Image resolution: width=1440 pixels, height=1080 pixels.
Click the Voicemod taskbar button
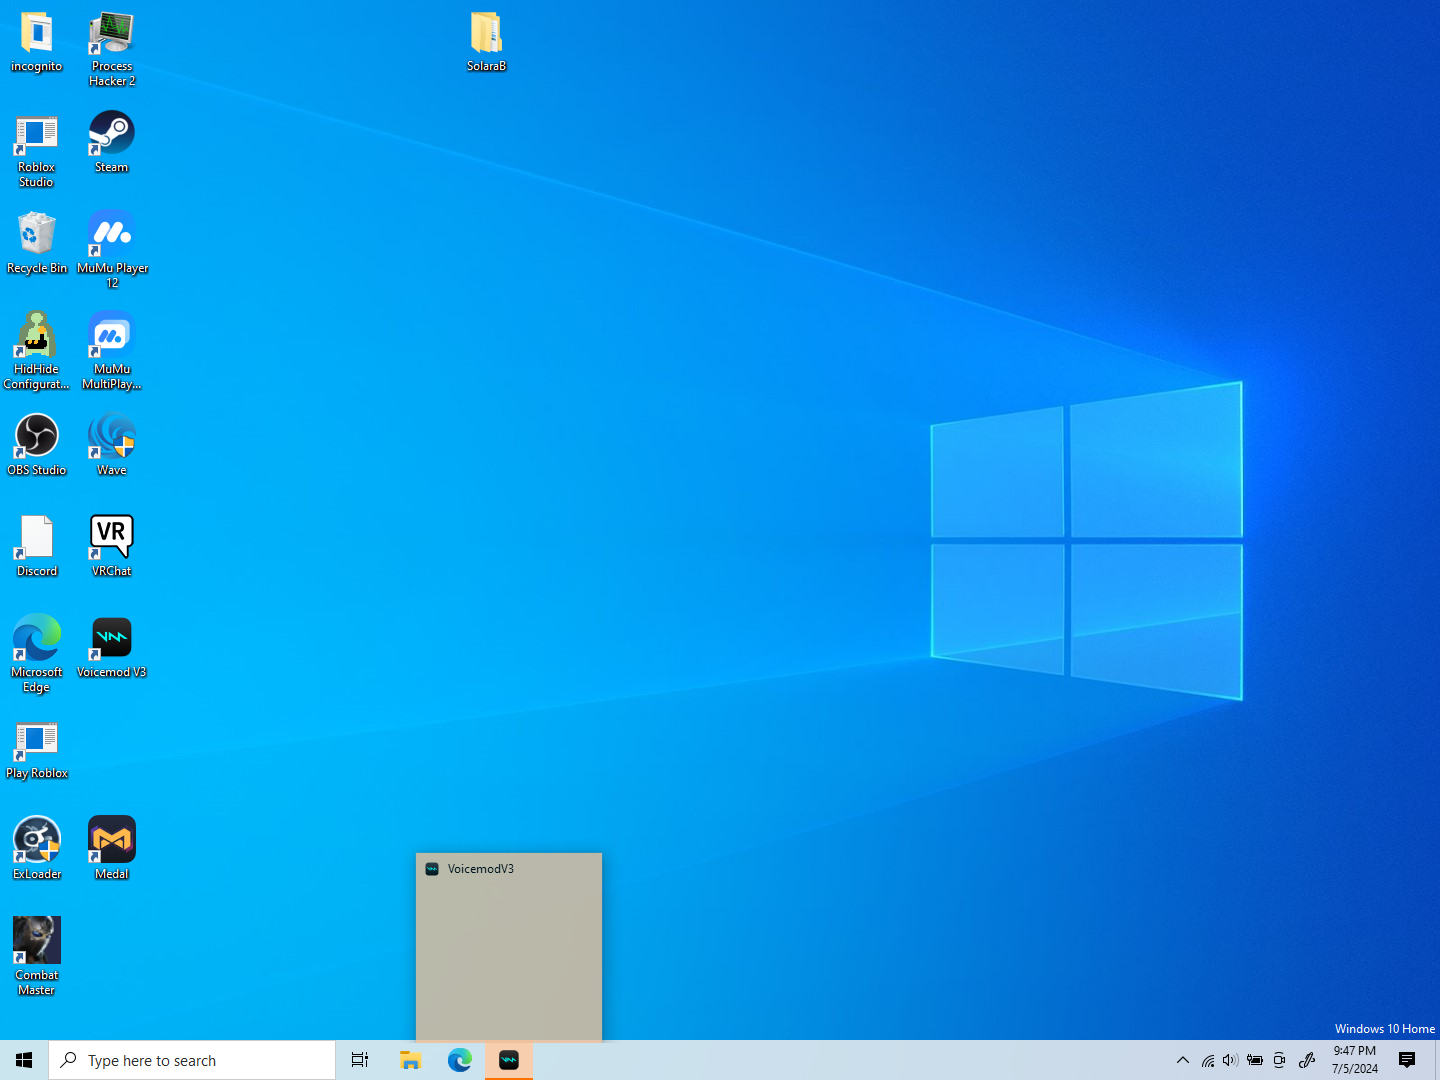pyautogui.click(x=509, y=1060)
